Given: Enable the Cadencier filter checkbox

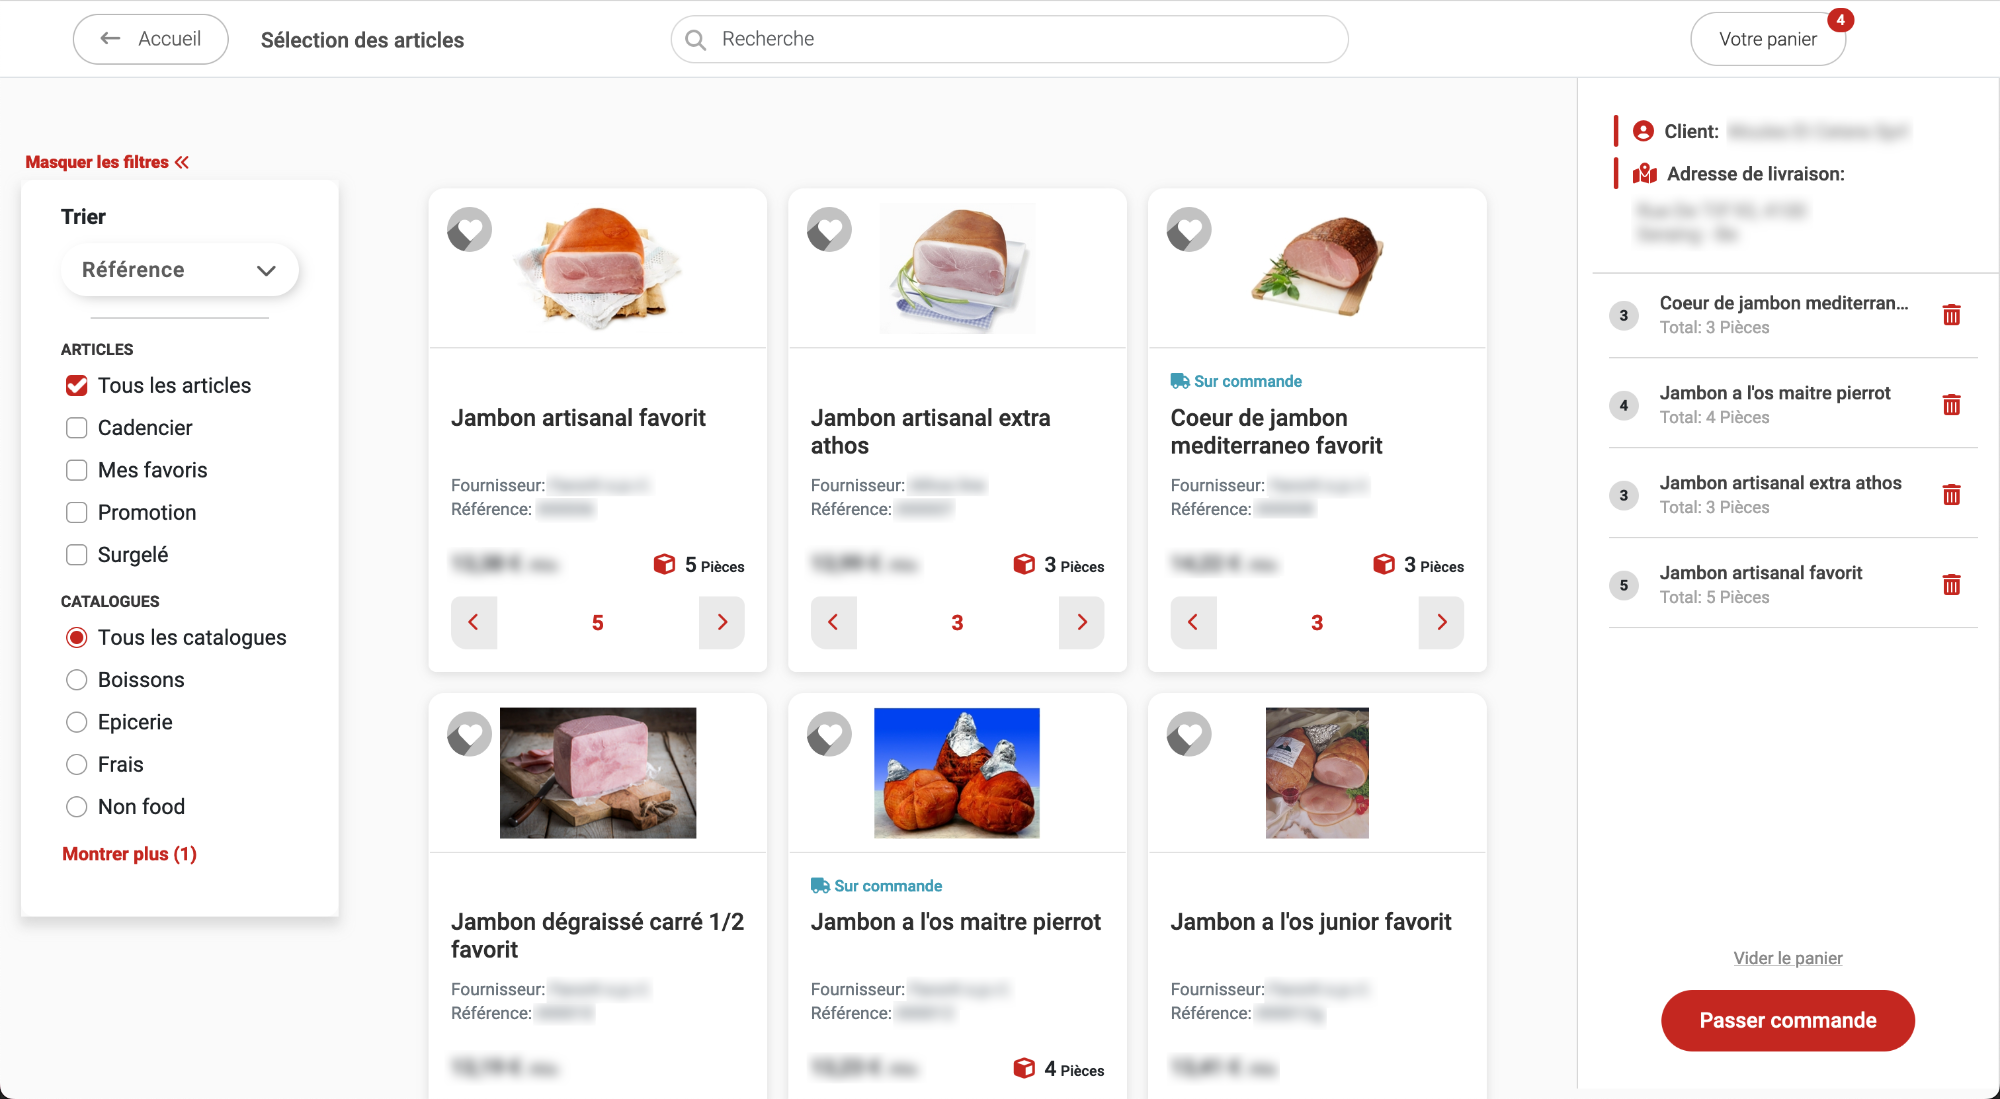Looking at the screenshot, I should click(77, 428).
